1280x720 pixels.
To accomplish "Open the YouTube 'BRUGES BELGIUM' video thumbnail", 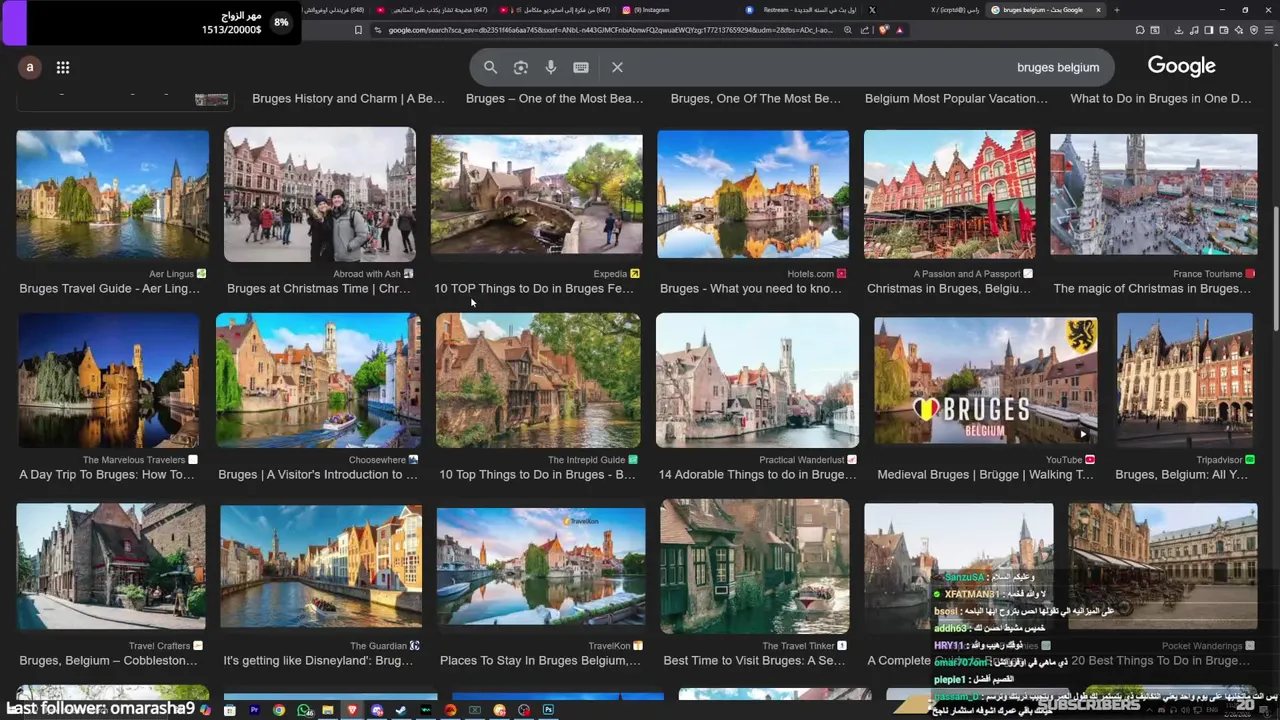I will point(986,380).
